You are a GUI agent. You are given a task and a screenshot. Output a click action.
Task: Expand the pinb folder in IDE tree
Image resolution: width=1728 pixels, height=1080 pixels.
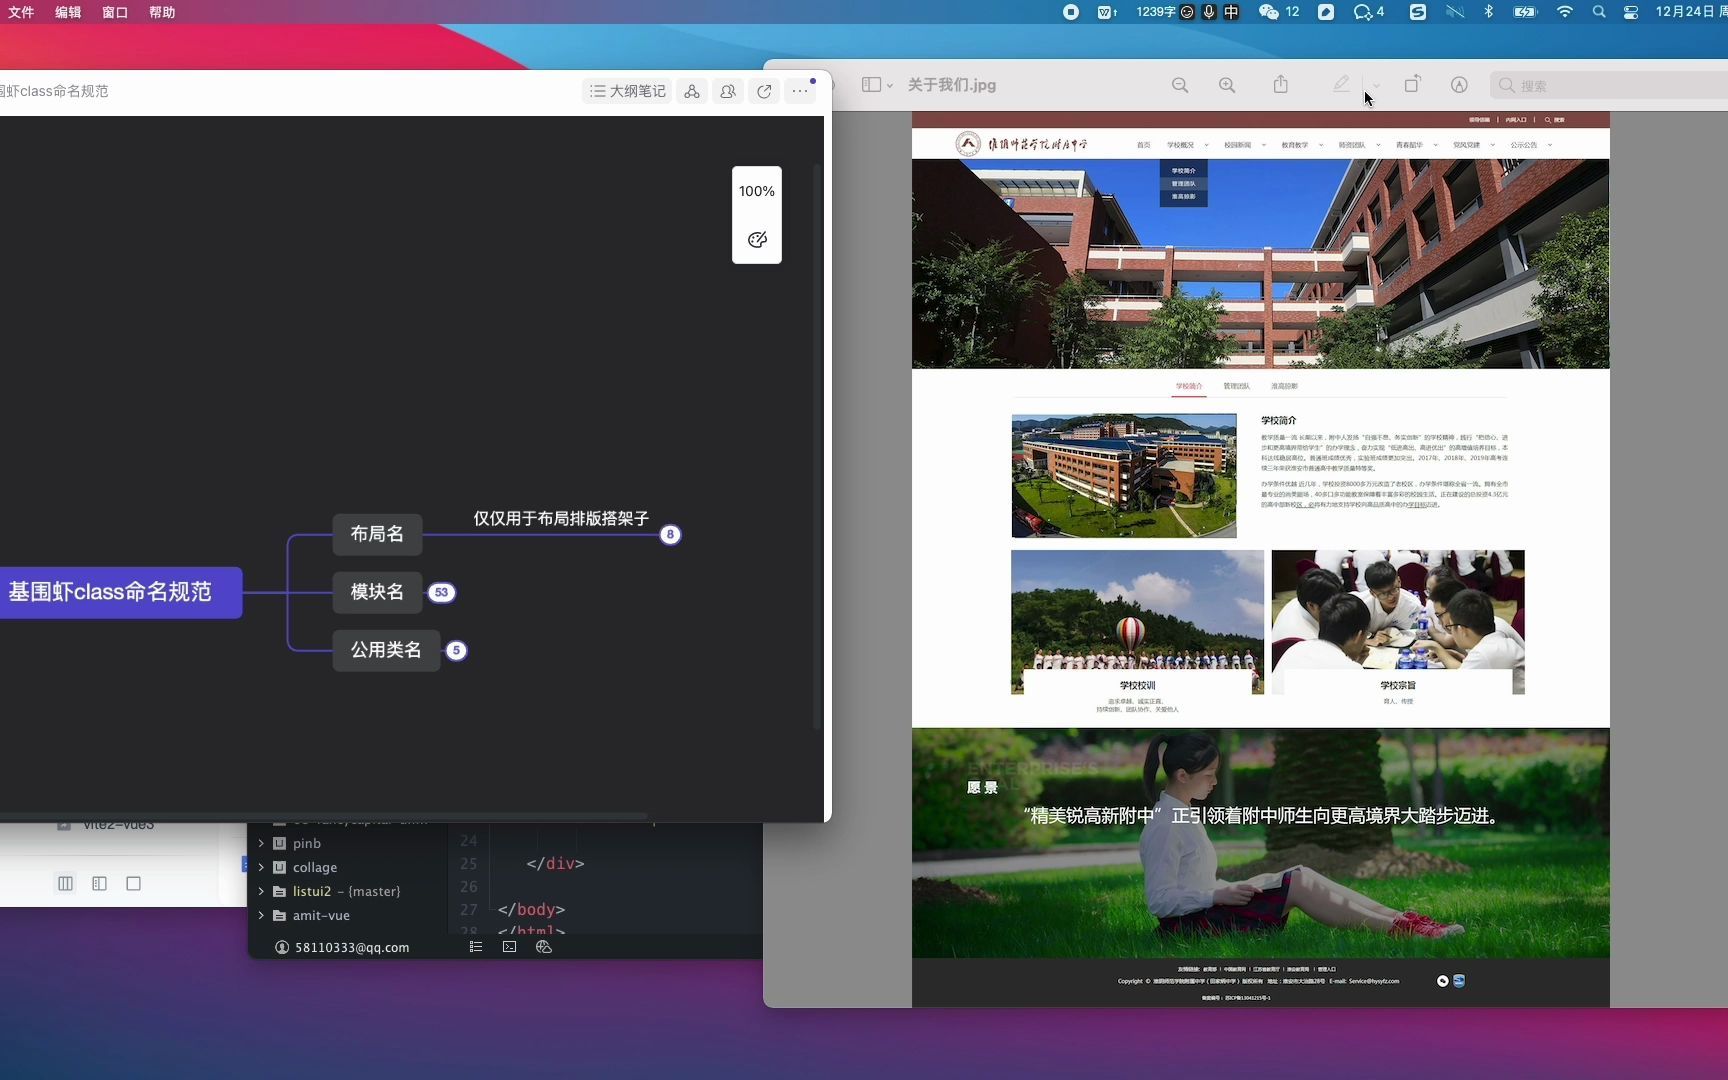(x=262, y=843)
